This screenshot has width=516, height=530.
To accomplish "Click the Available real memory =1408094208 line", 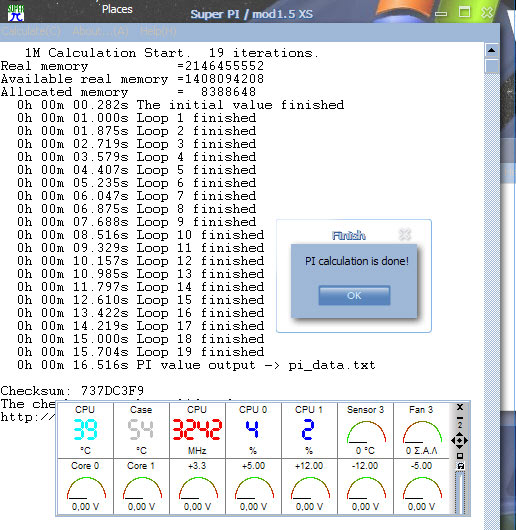I will (132, 79).
